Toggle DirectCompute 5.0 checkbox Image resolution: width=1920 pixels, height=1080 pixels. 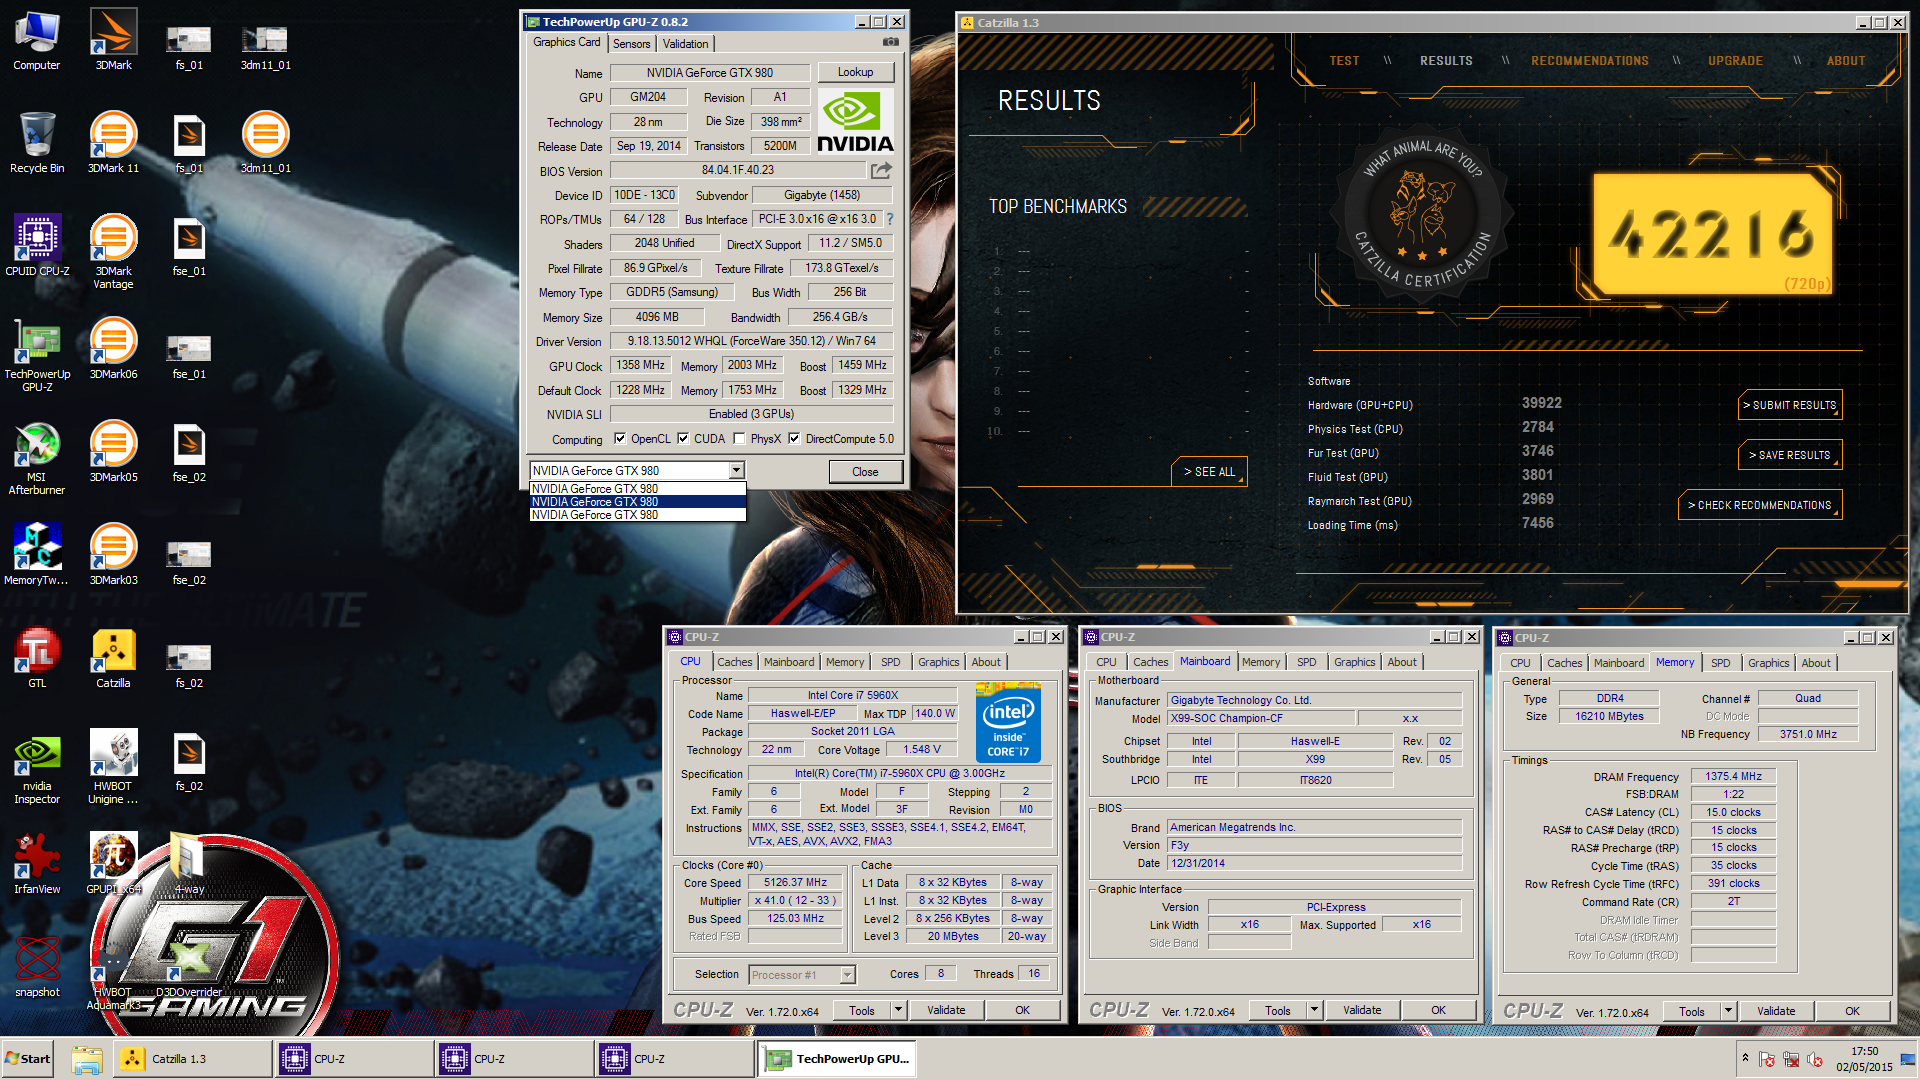click(x=794, y=438)
